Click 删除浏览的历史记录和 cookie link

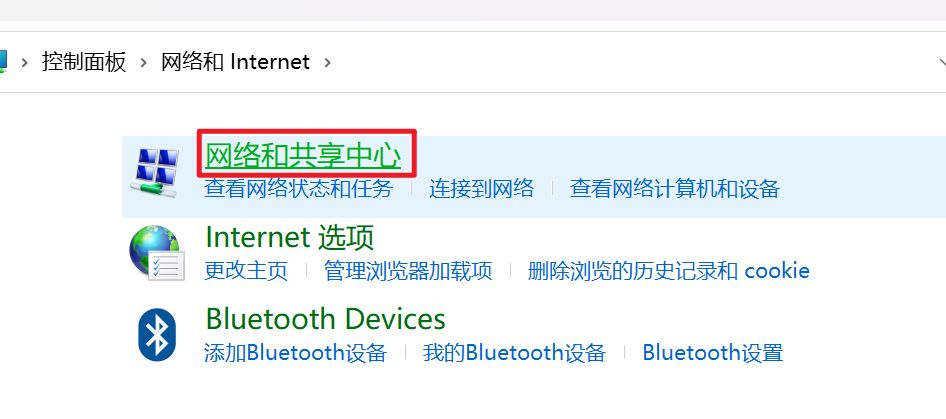668,270
